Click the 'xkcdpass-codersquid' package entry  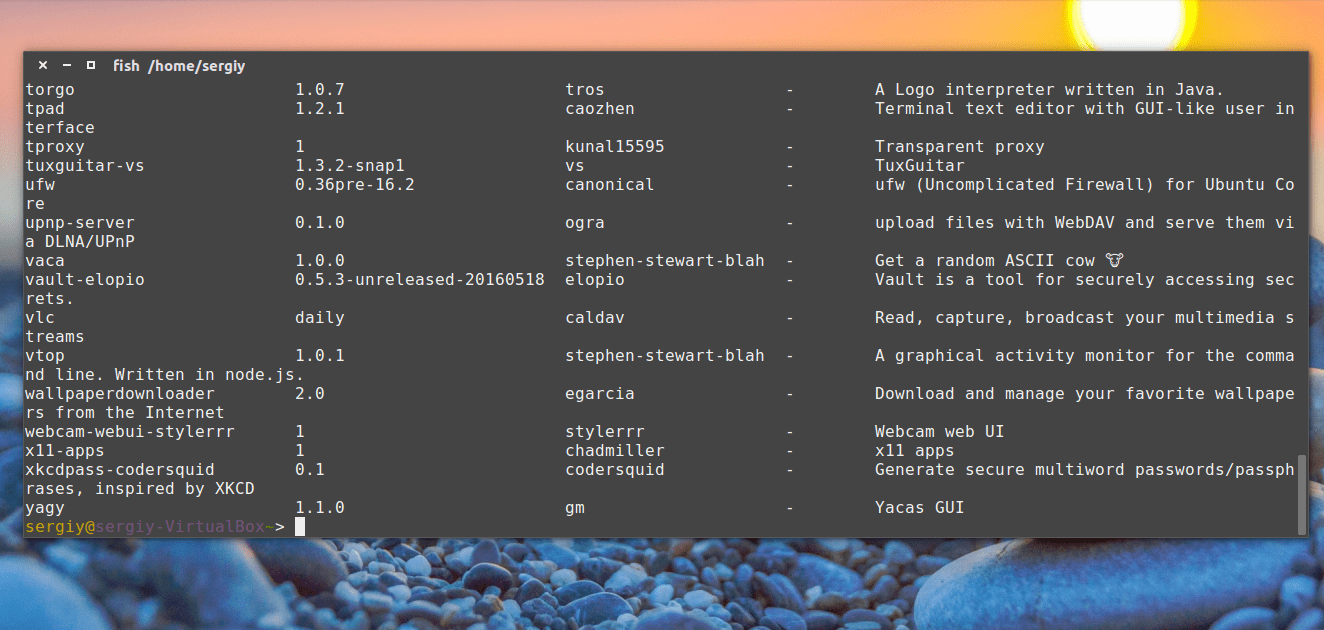click(x=120, y=470)
